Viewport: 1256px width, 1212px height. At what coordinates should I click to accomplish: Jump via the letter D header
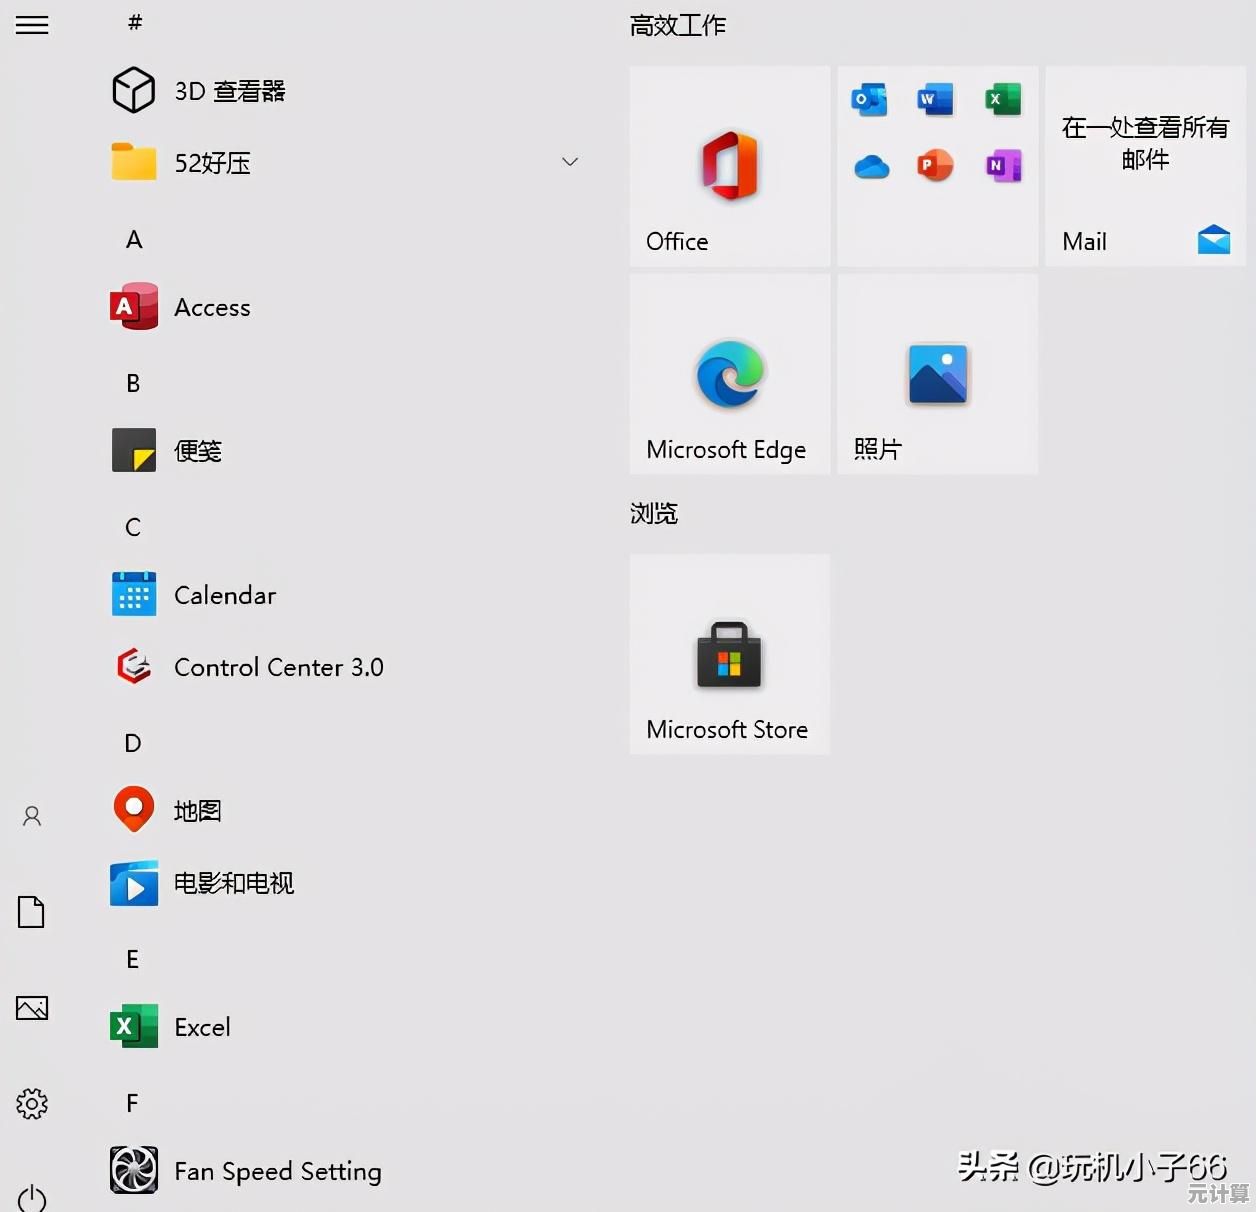(x=133, y=744)
